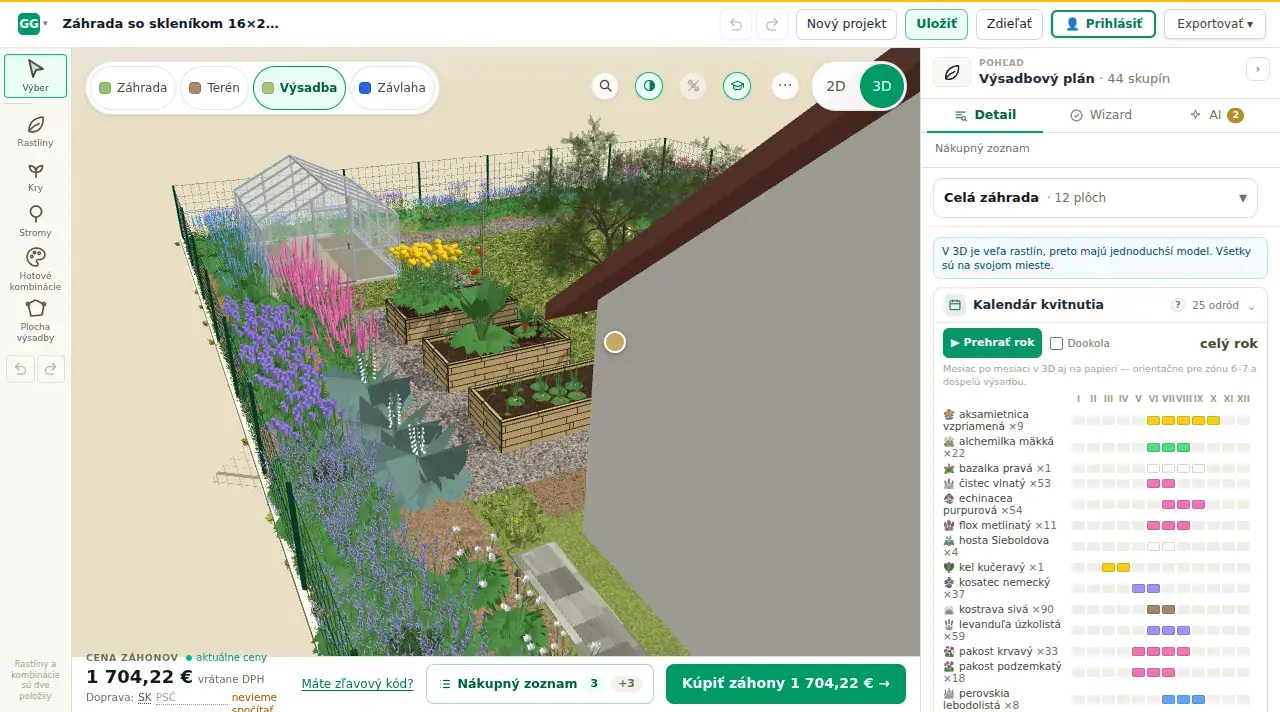Image resolution: width=1280 pixels, height=712 pixels.
Task: Click the project title Záhrada so skleníkom
Action: pyautogui.click(x=171, y=23)
